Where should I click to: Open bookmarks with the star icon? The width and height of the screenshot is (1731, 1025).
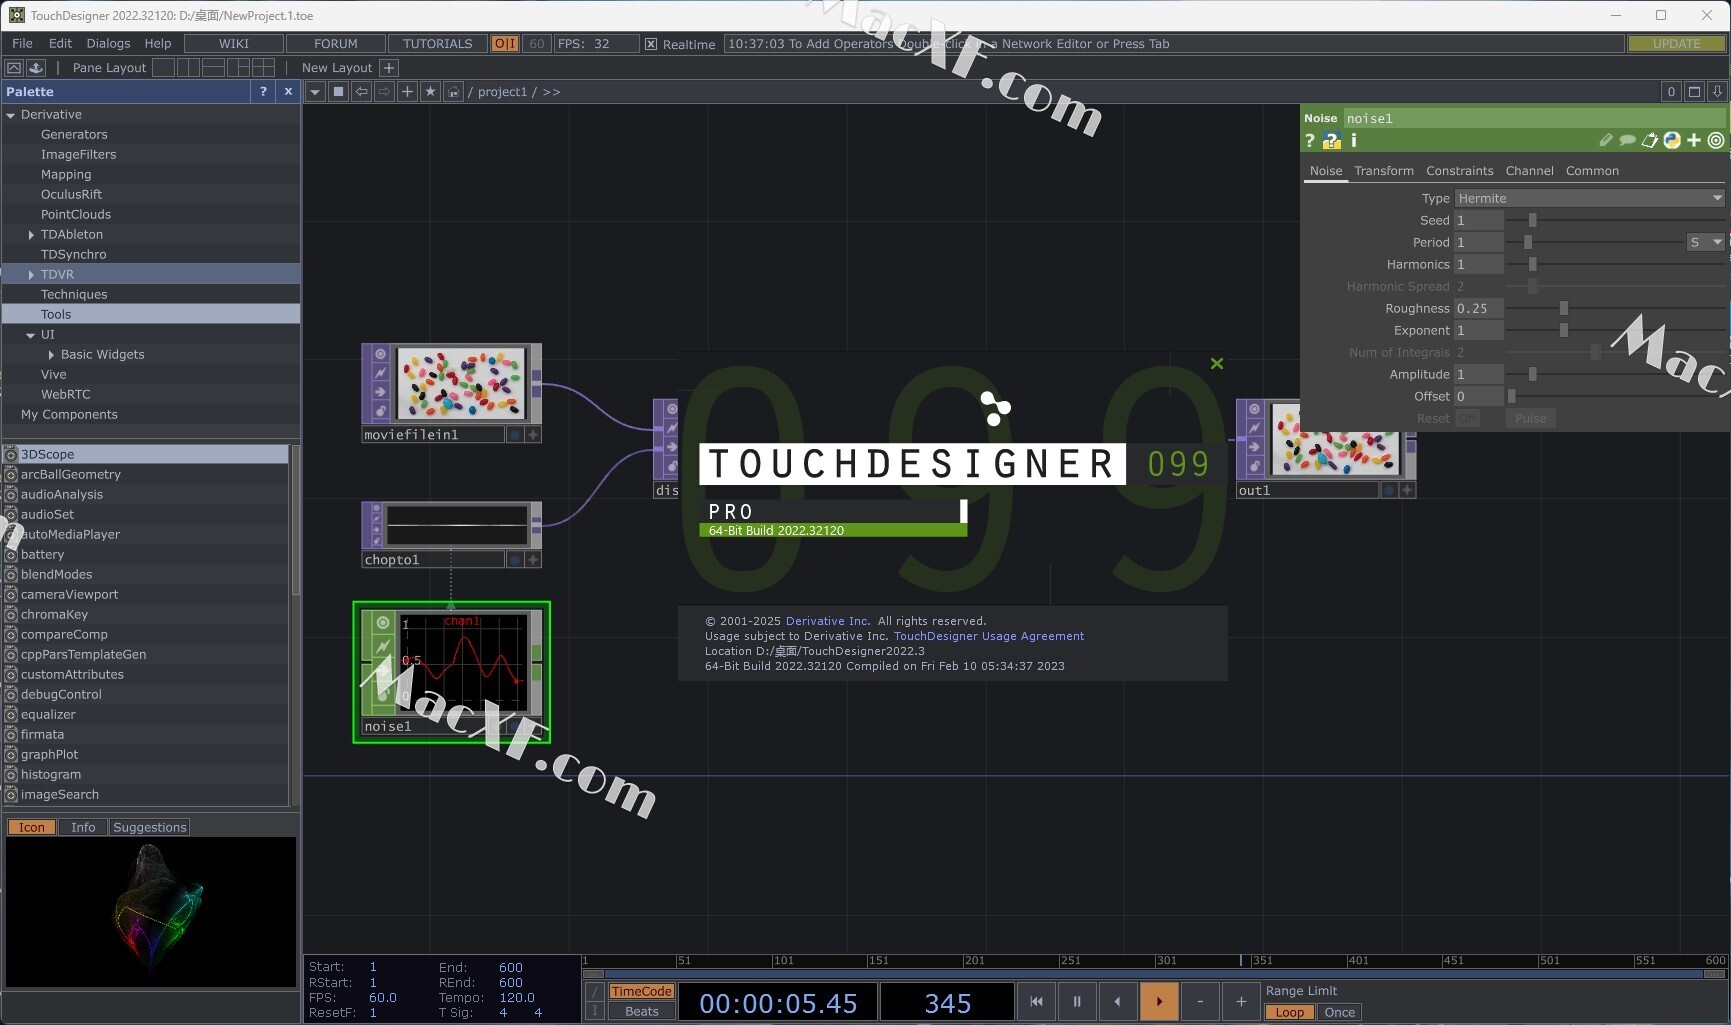430,92
